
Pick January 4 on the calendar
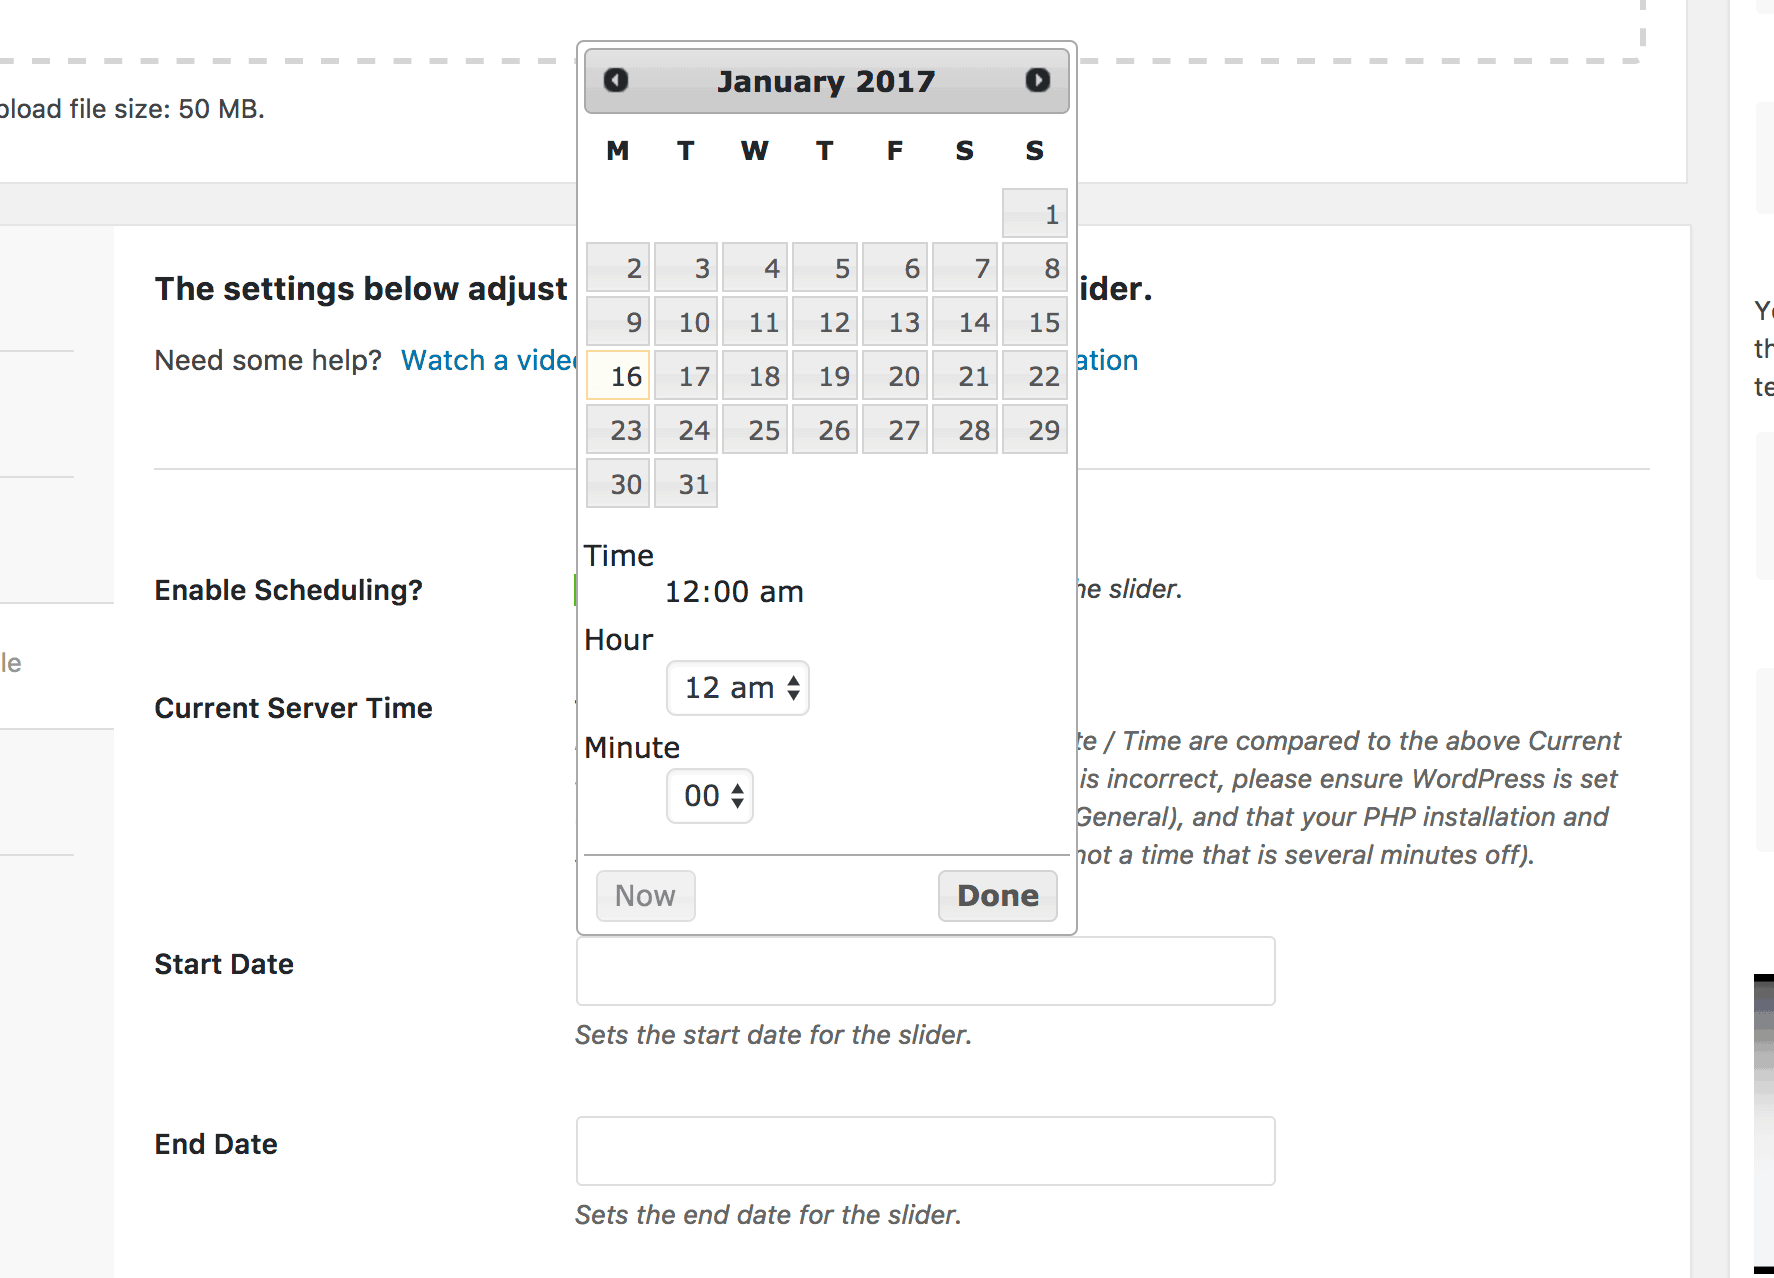pyautogui.click(x=756, y=268)
